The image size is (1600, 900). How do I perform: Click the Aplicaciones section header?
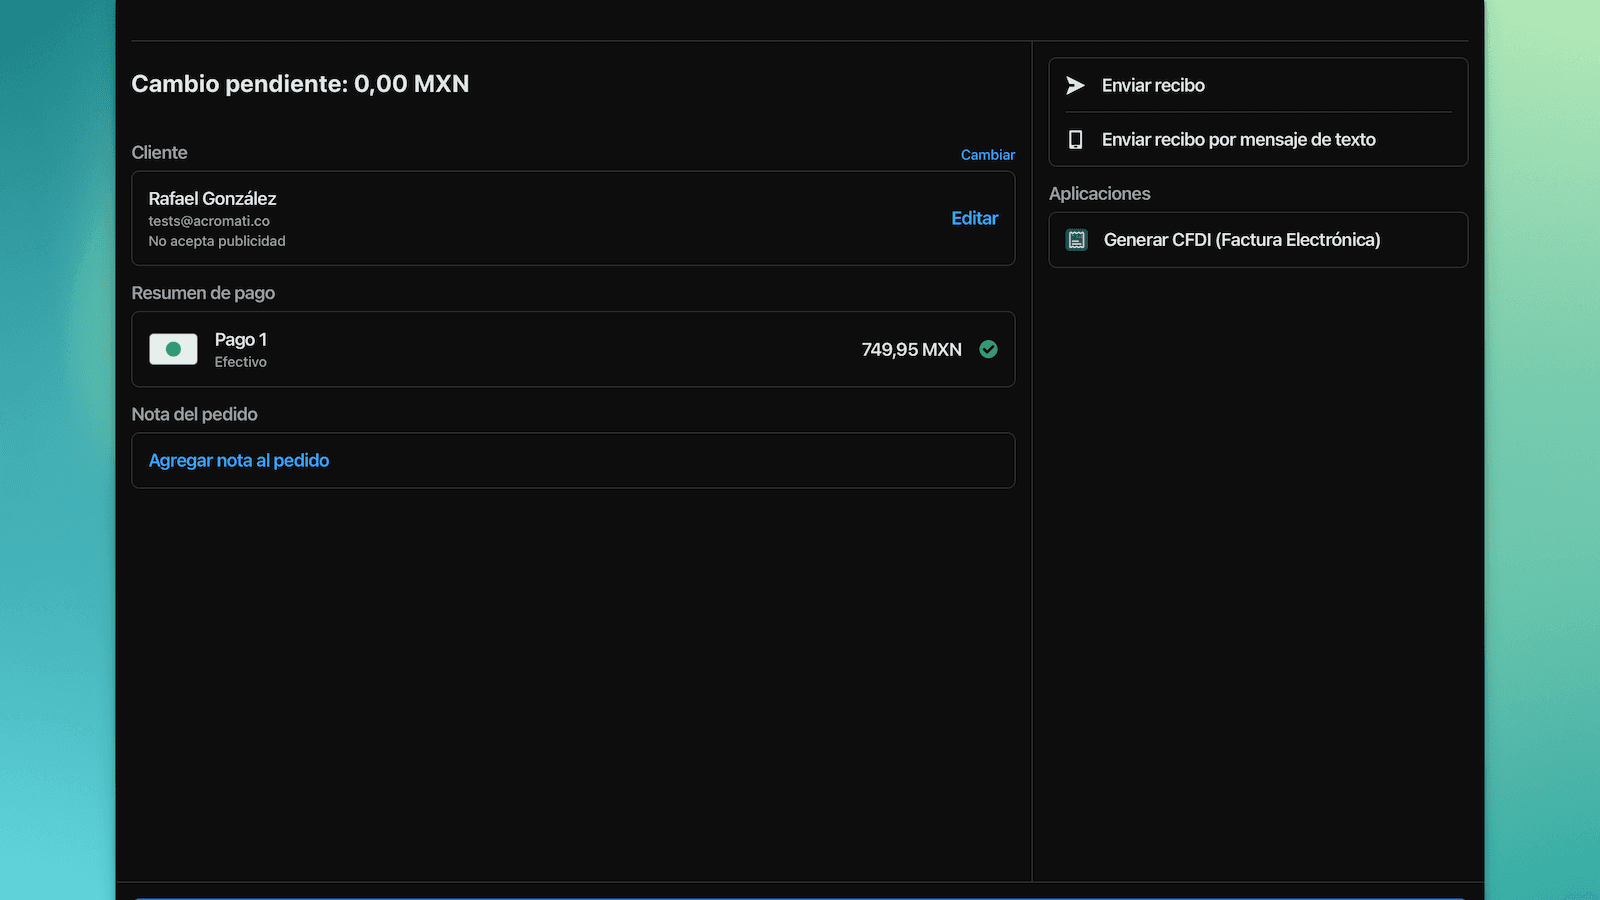pos(1099,194)
